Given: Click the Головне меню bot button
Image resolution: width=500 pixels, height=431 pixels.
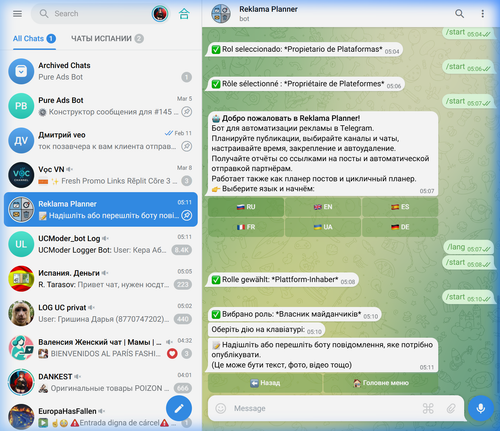Looking at the screenshot, I should pyautogui.click(x=381, y=383).
